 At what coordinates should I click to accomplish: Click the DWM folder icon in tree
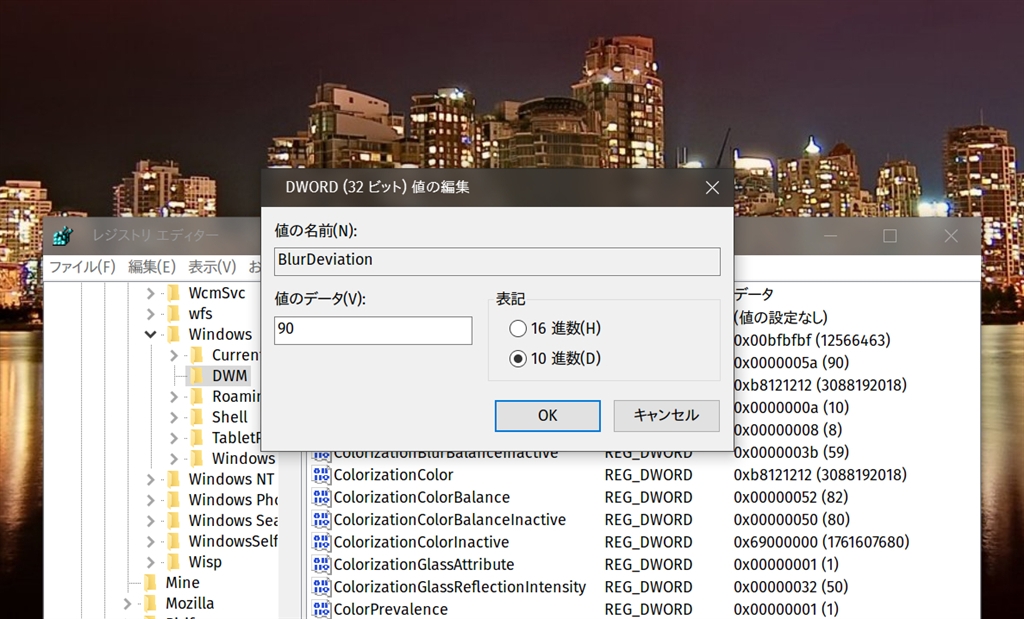point(197,375)
